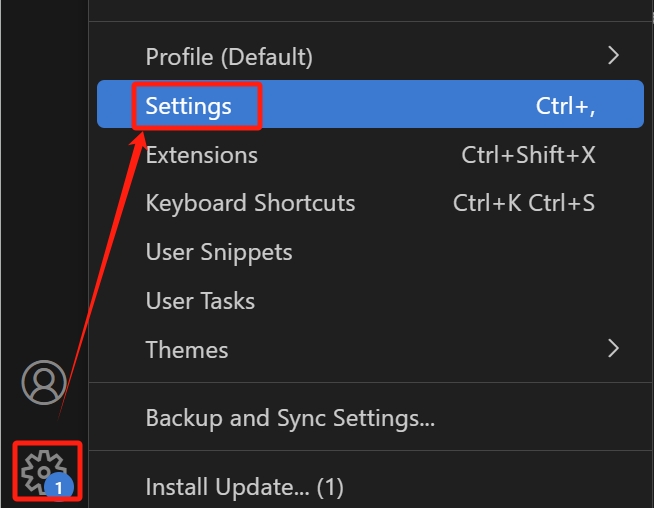Click the Ctrl+, shortcut hint
The height and width of the screenshot is (508, 654).
pos(565,106)
